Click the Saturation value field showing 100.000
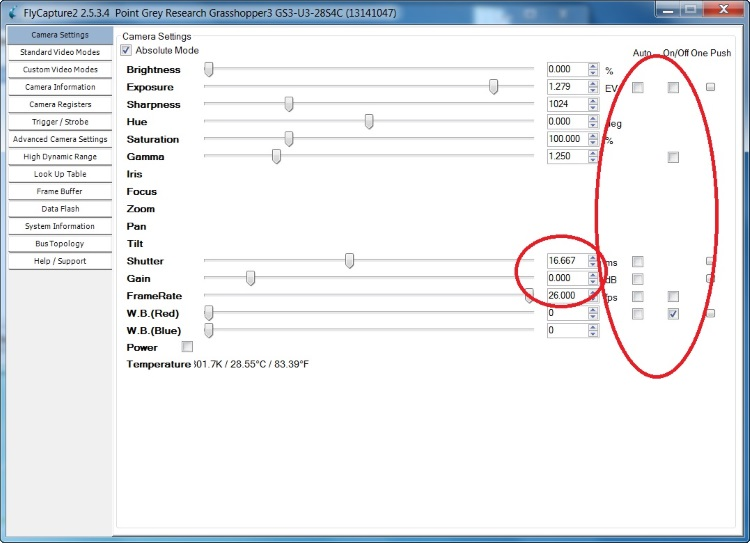The width and height of the screenshot is (750, 543). [567, 139]
